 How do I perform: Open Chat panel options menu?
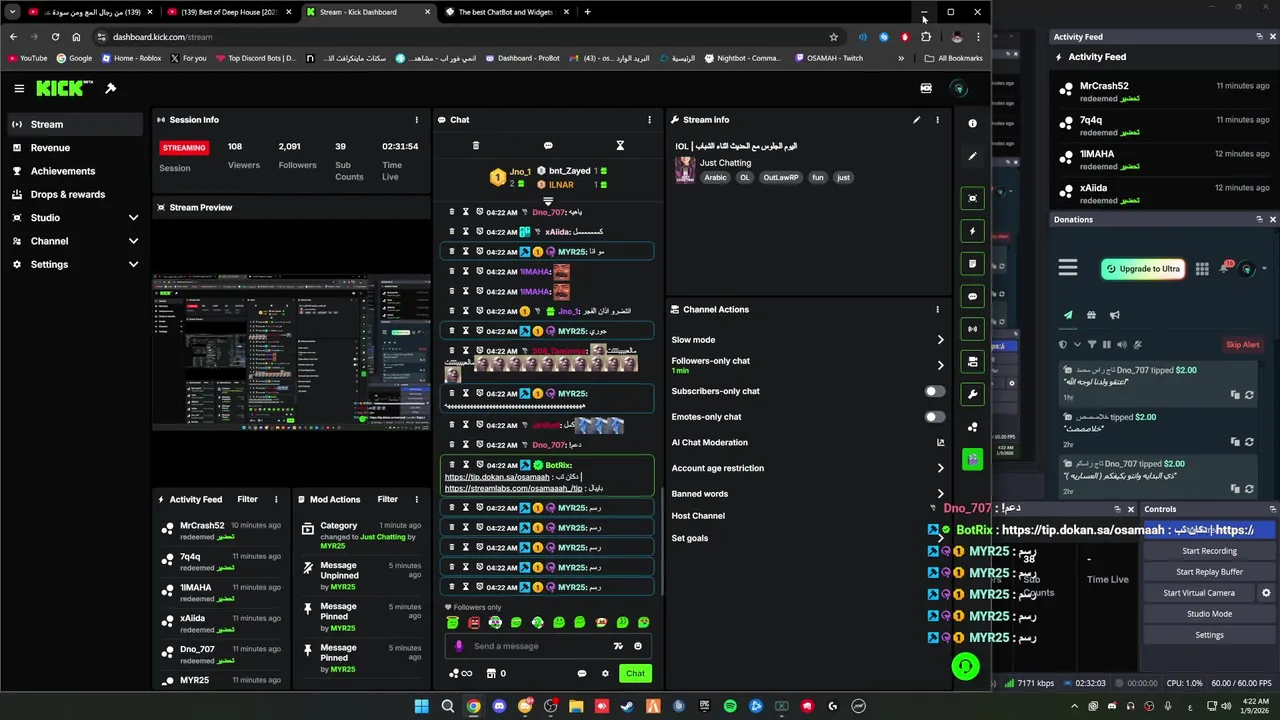coord(649,120)
